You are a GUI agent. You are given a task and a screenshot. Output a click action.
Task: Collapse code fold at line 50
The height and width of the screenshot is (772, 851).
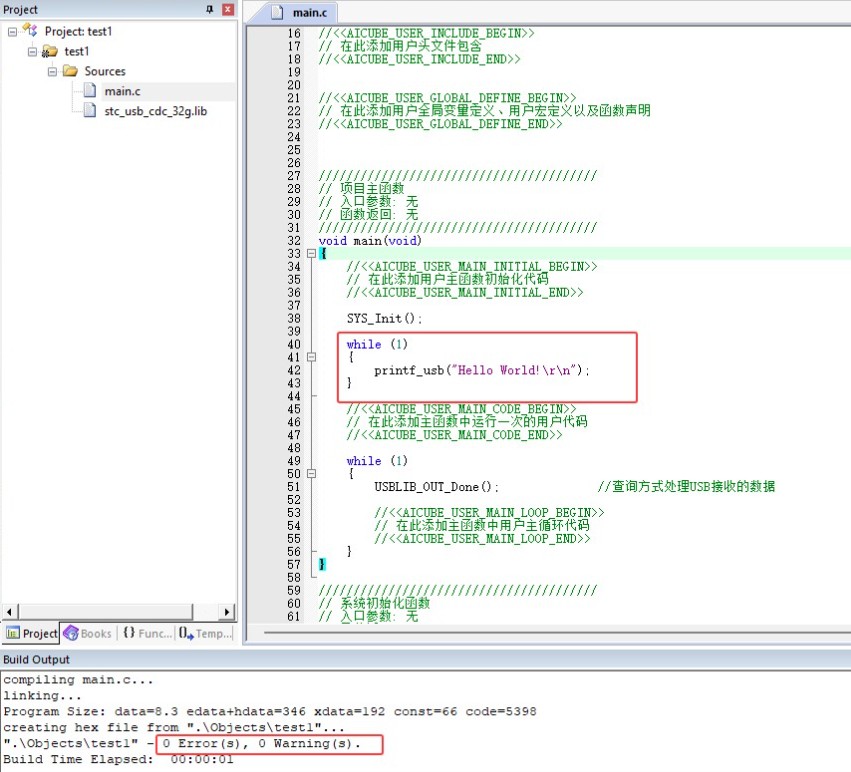coord(311,474)
